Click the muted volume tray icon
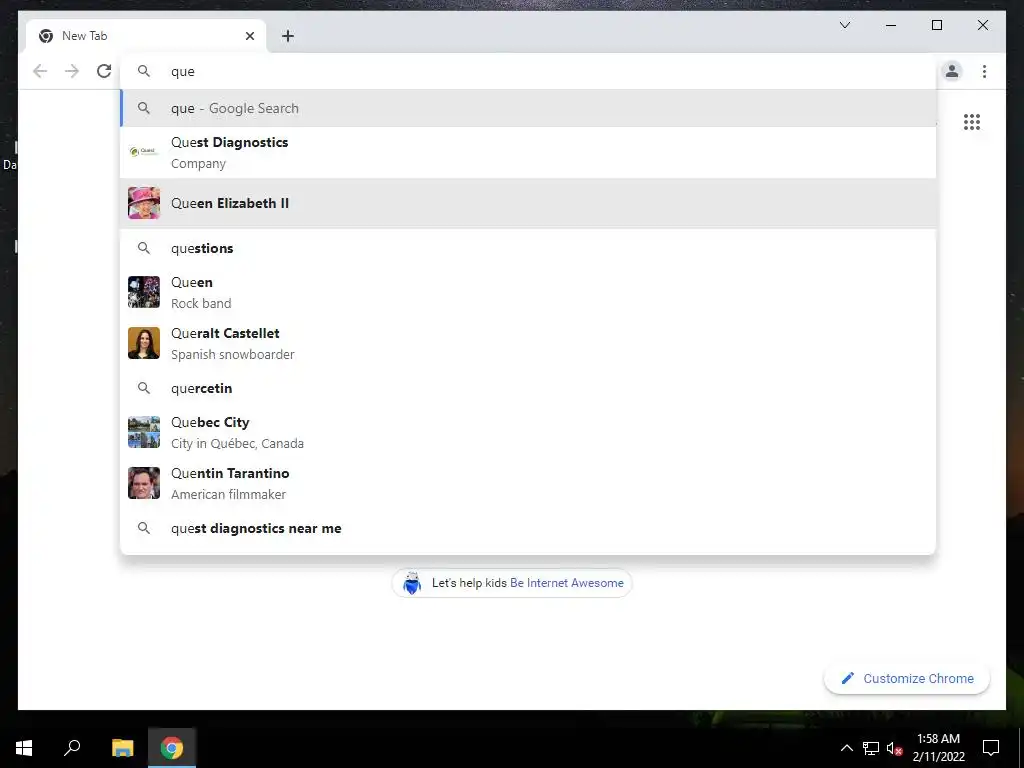The width and height of the screenshot is (1024, 768). 894,748
